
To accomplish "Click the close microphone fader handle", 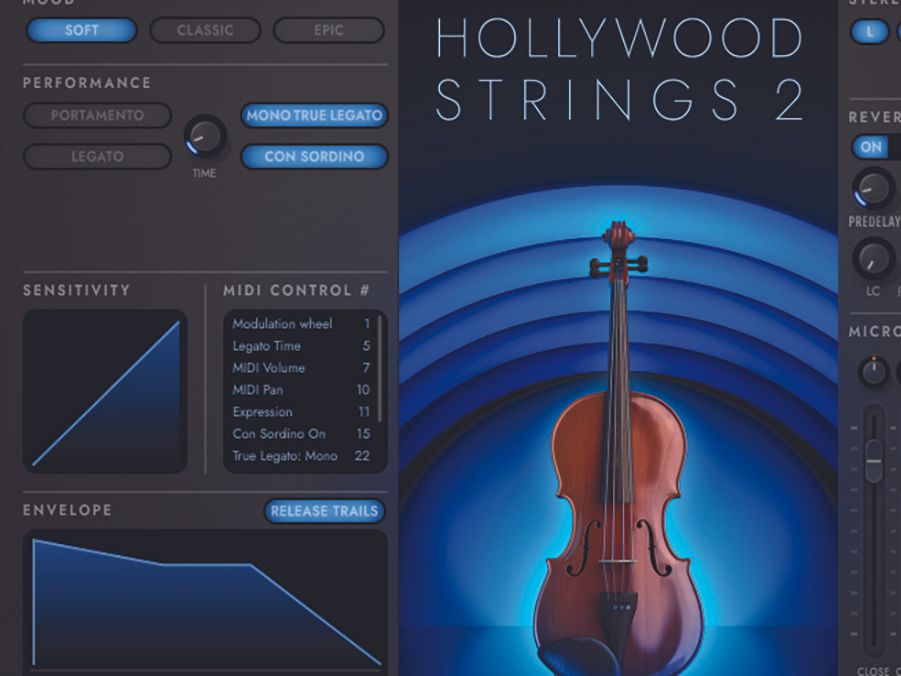I will [874, 460].
